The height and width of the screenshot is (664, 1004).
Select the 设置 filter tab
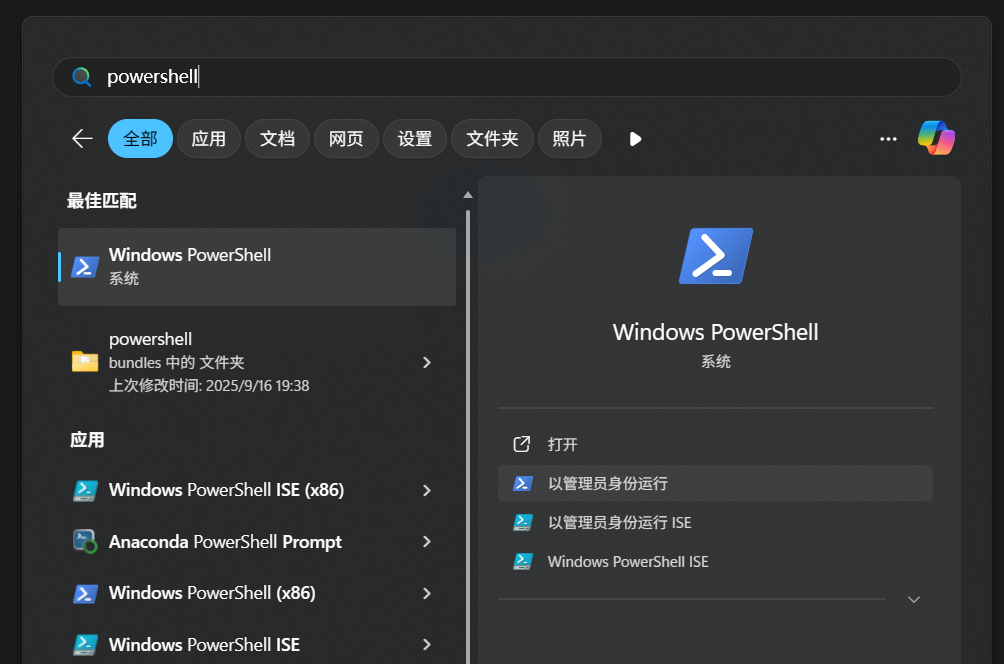click(414, 139)
